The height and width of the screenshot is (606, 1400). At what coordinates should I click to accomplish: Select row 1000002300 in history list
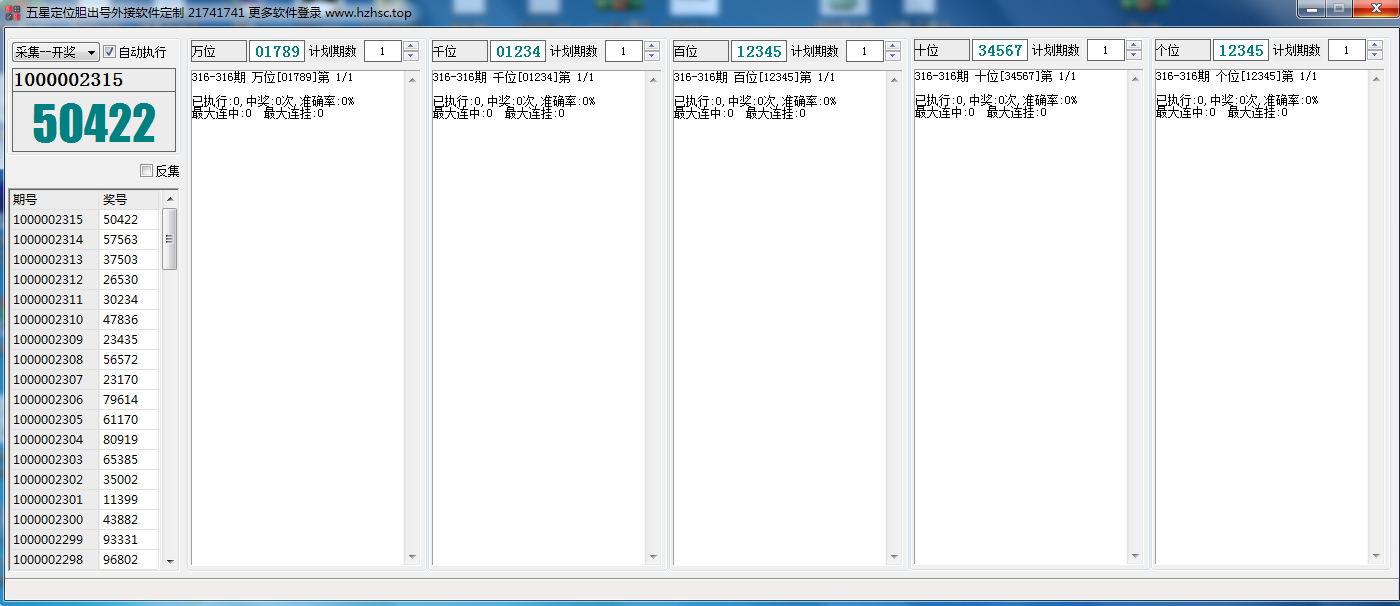tap(85, 519)
